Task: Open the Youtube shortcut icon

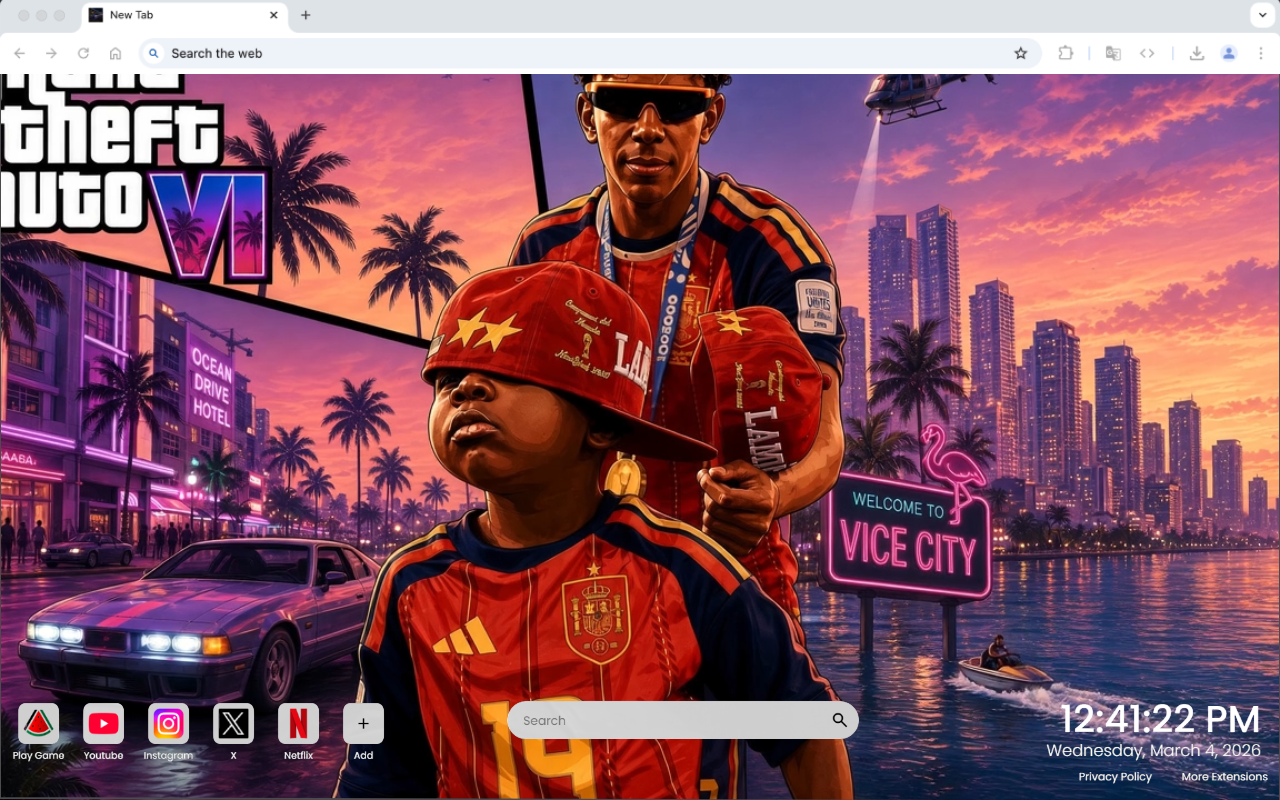Action: pos(103,724)
